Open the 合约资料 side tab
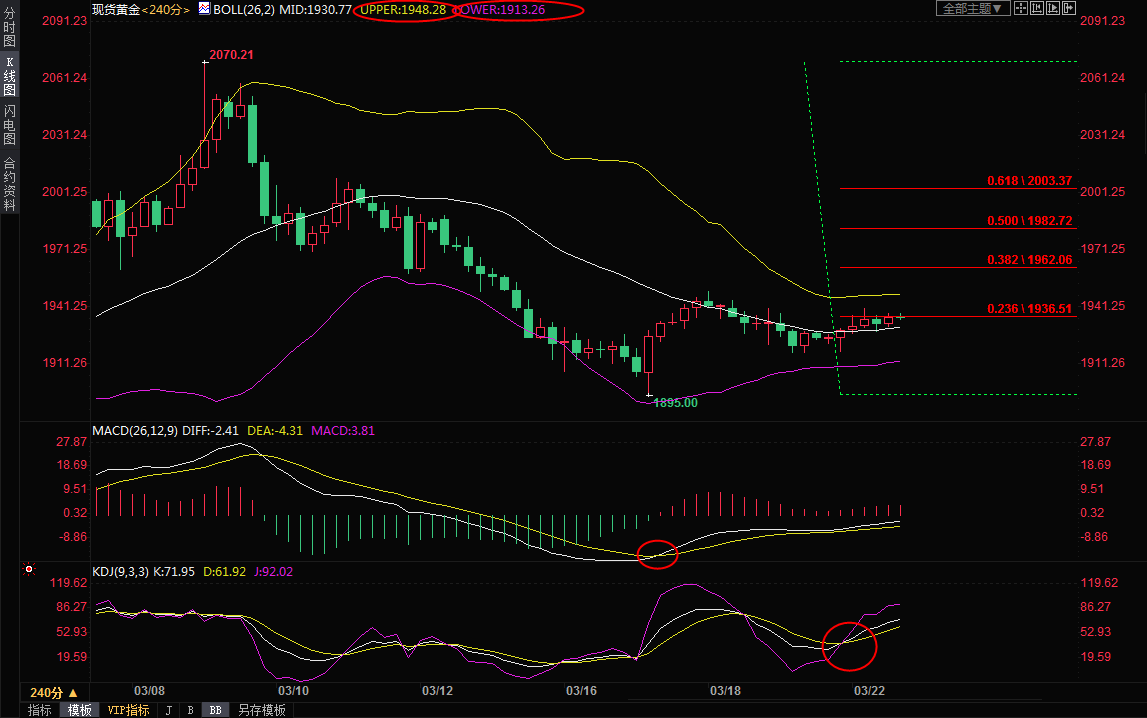The height and width of the screenshot is (718, 1147). (9, 184)
